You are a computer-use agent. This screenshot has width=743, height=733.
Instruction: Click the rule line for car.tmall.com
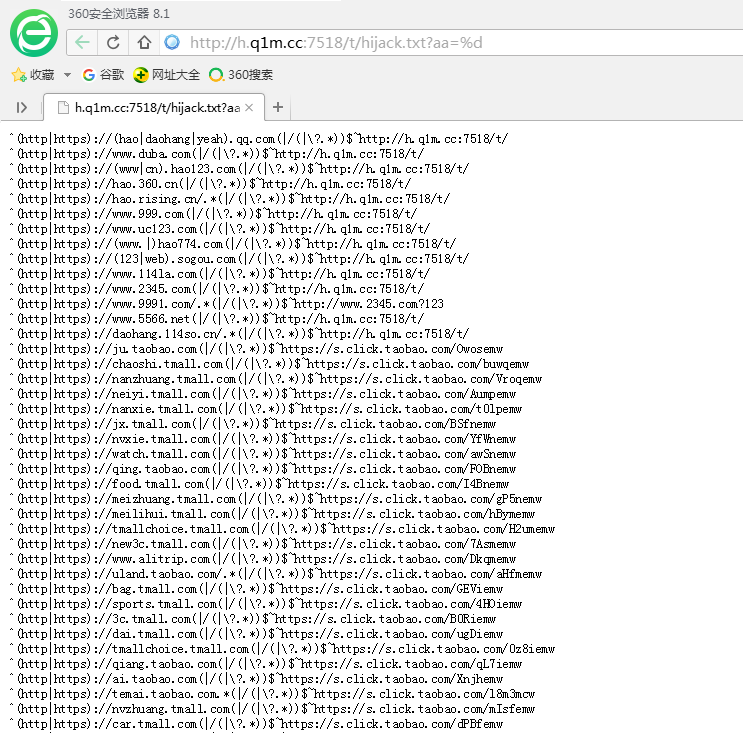[x=256, y=724]
